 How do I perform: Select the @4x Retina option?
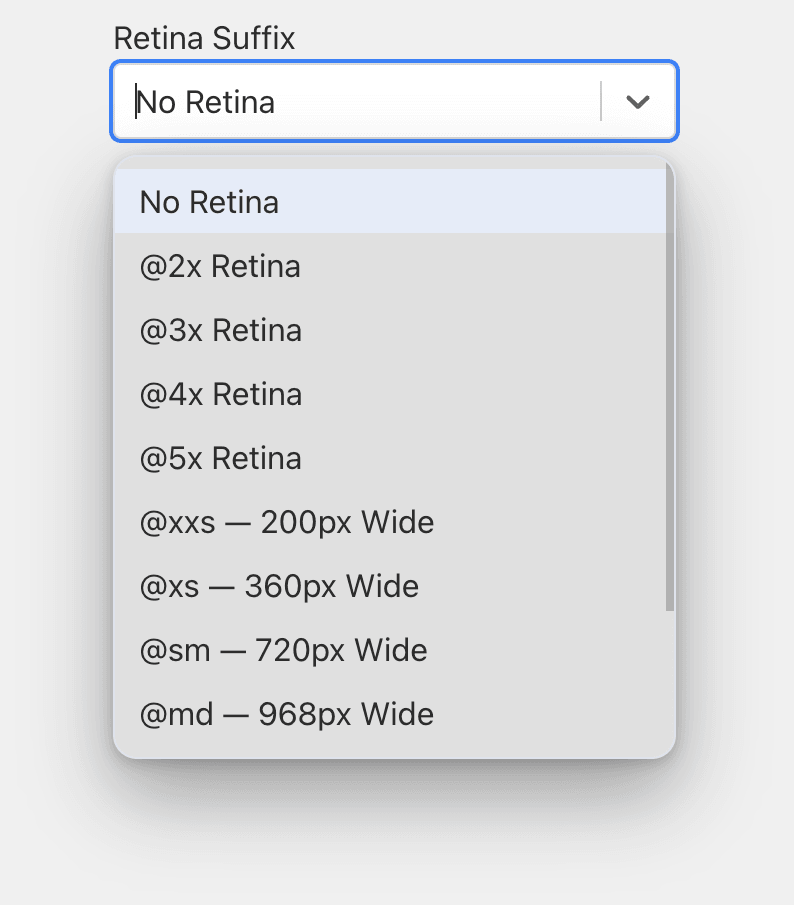tap(220, 394)
